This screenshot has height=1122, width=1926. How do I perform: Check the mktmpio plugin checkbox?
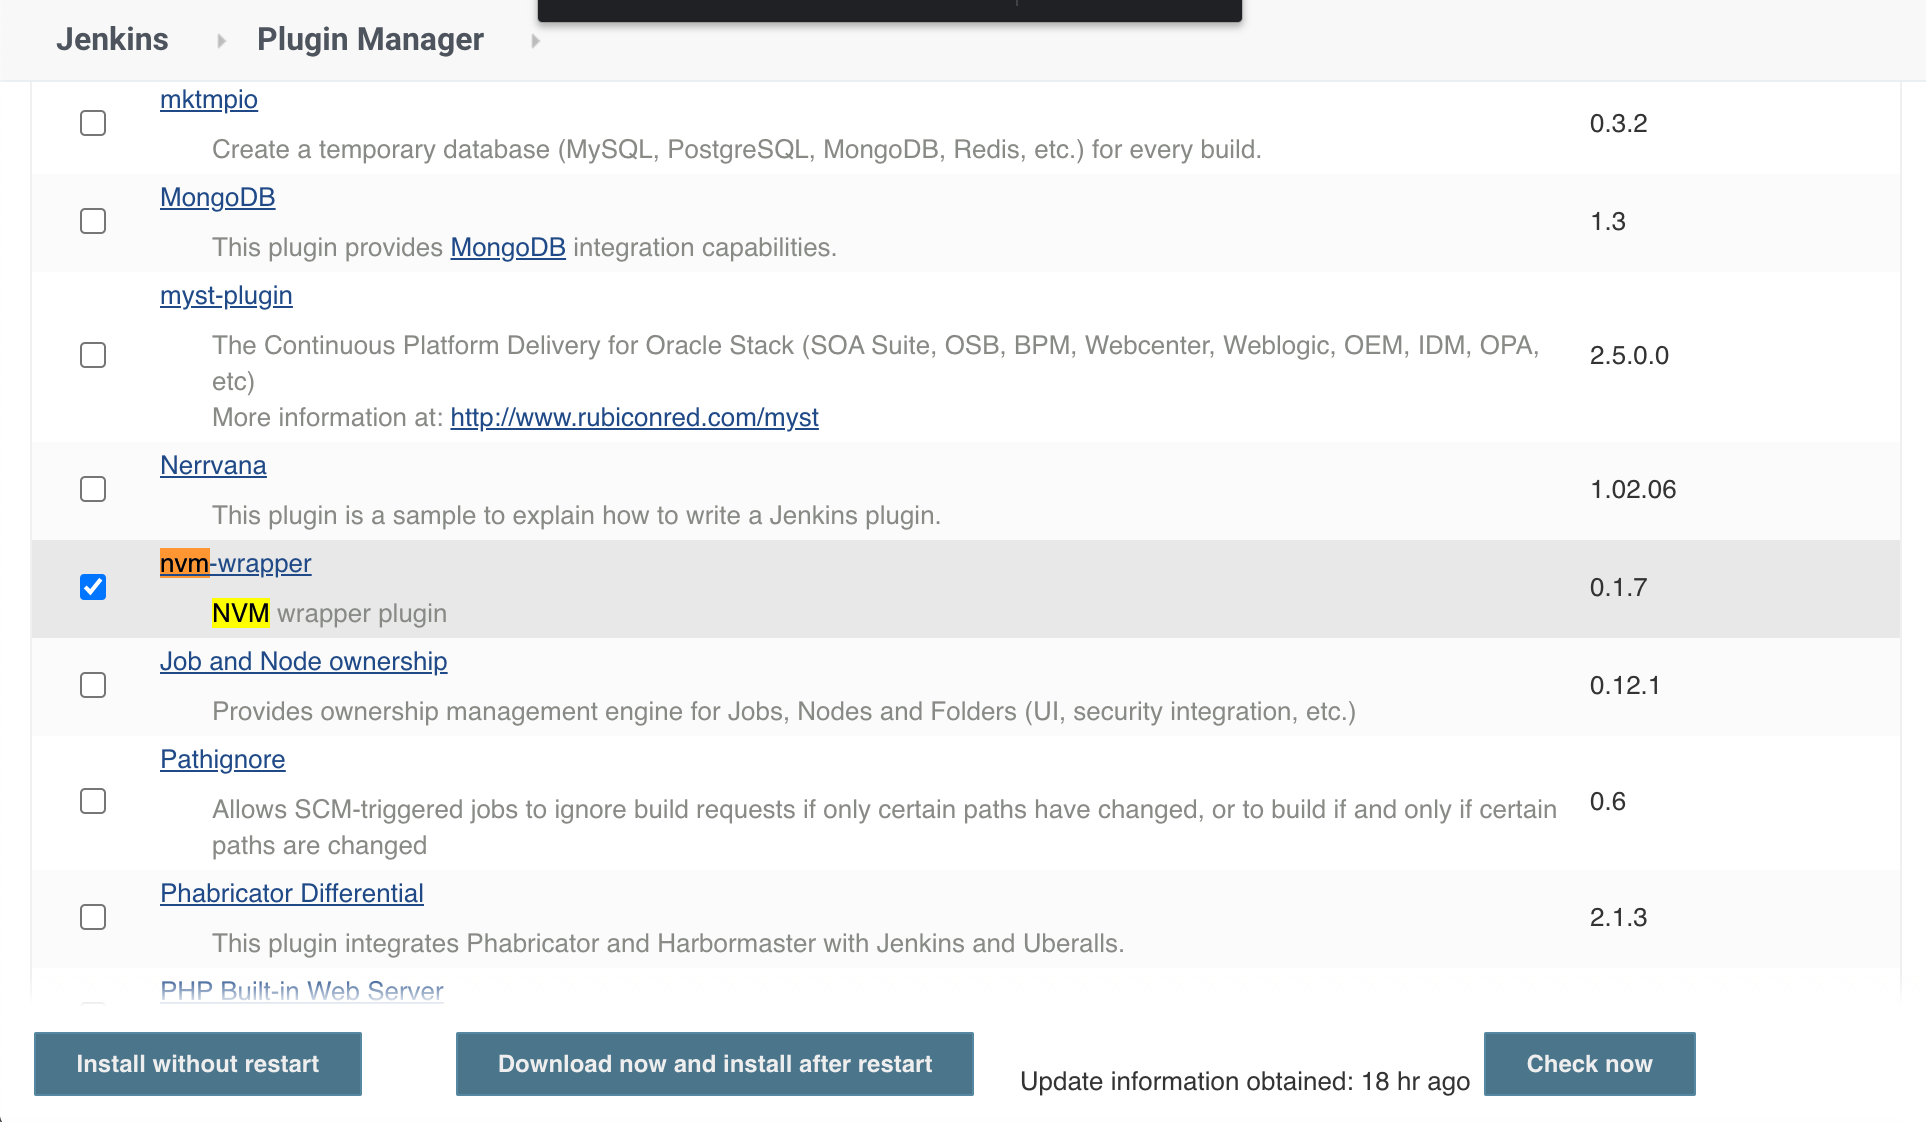click(x=93, y=123)
